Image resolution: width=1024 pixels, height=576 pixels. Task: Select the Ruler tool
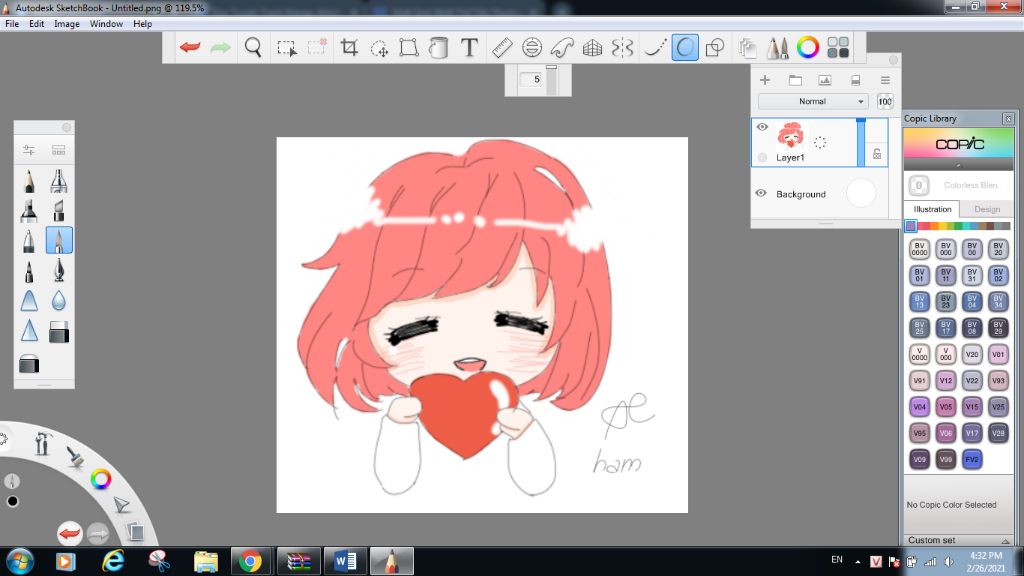pos(502,47)
